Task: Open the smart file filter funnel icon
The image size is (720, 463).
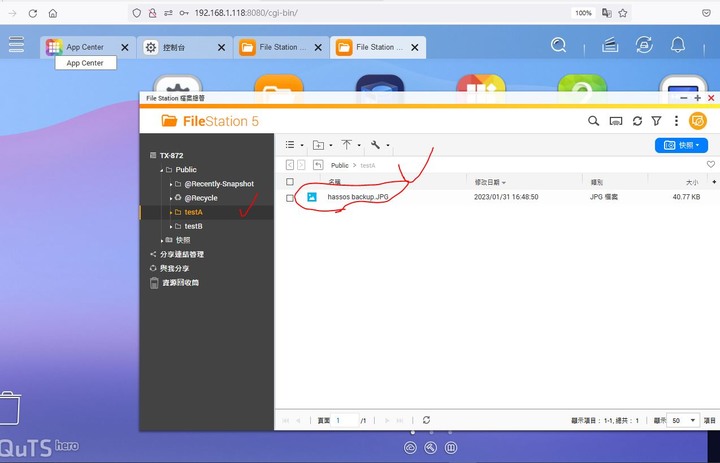Action: pyautogui.click(x=657, y=121)
